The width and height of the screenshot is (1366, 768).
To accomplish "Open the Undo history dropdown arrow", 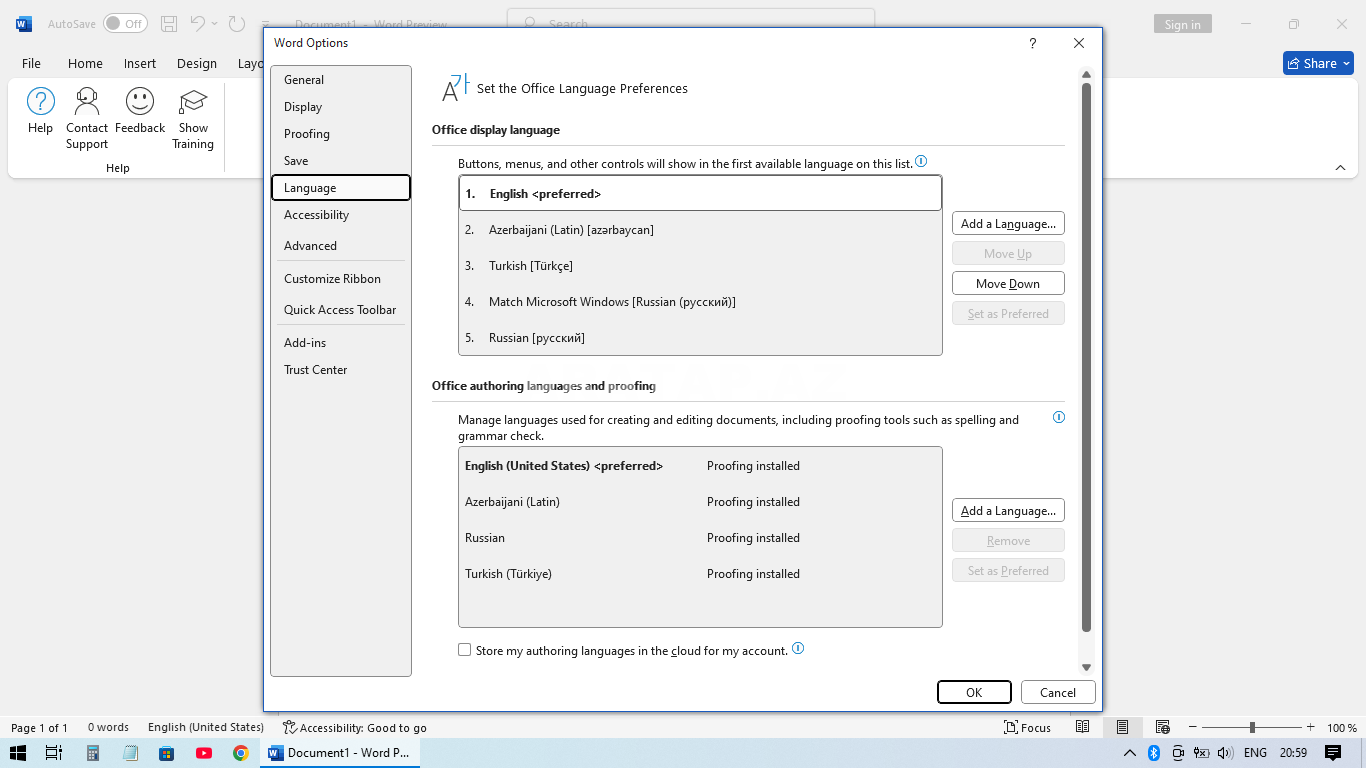I will point(214,24).
